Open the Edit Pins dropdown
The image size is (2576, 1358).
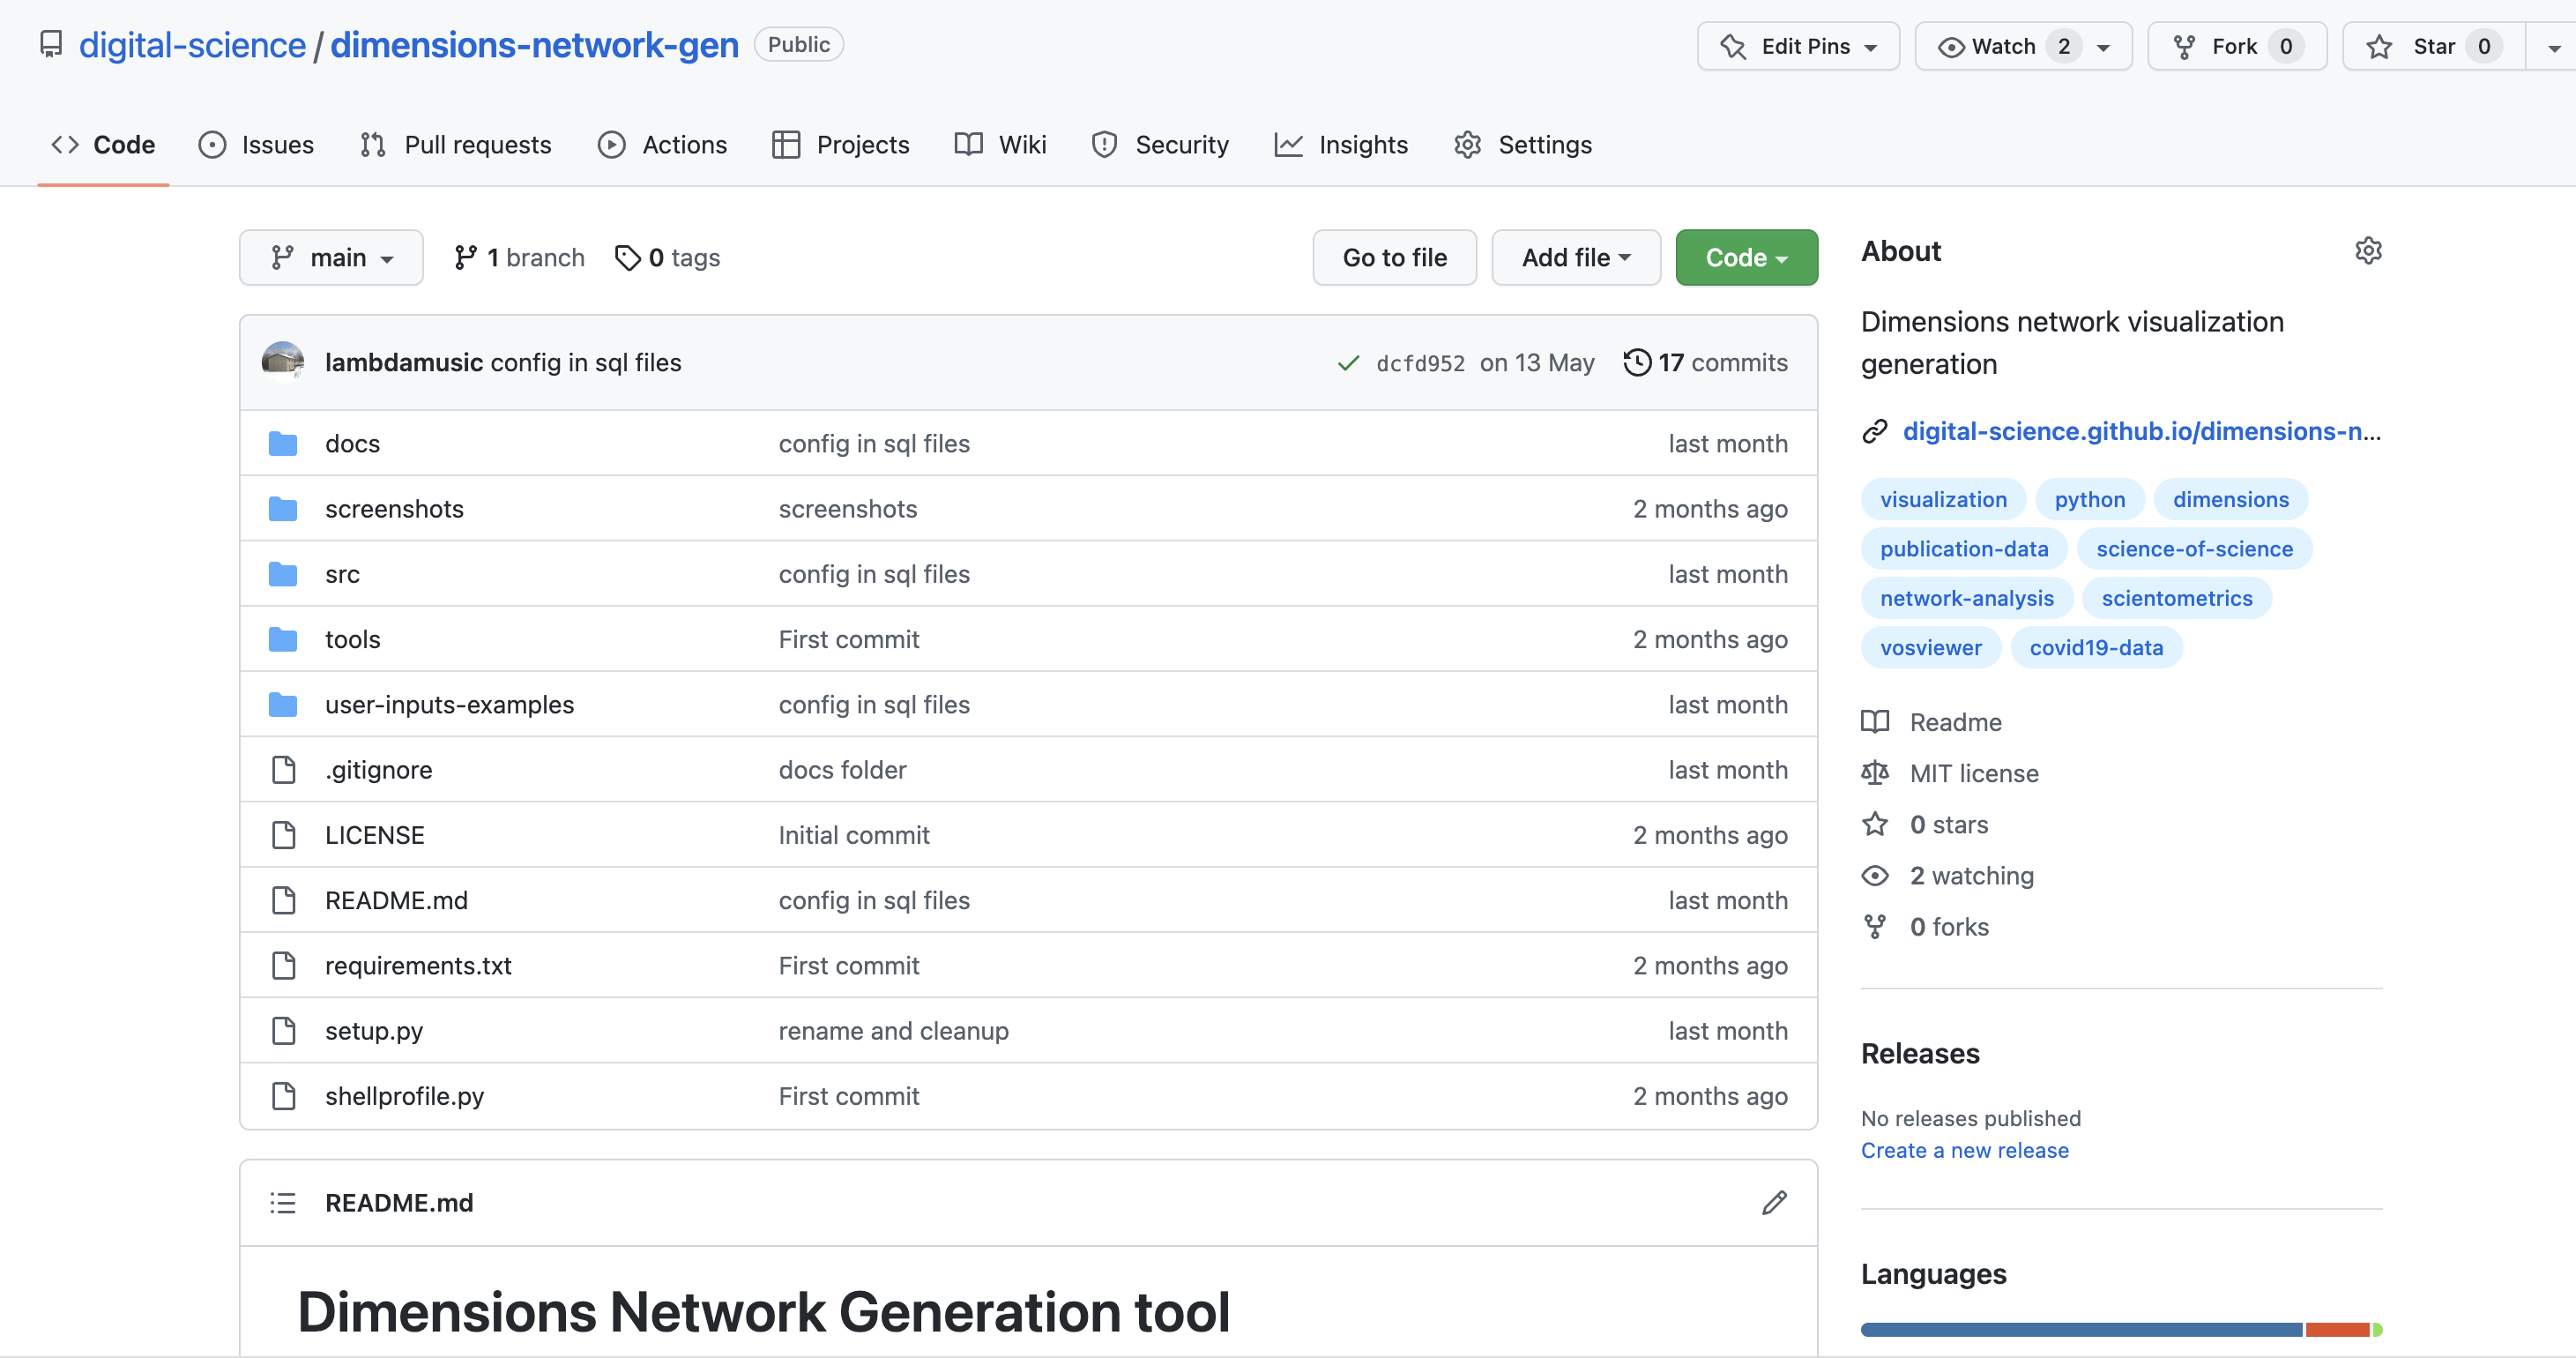(1798, 46)
